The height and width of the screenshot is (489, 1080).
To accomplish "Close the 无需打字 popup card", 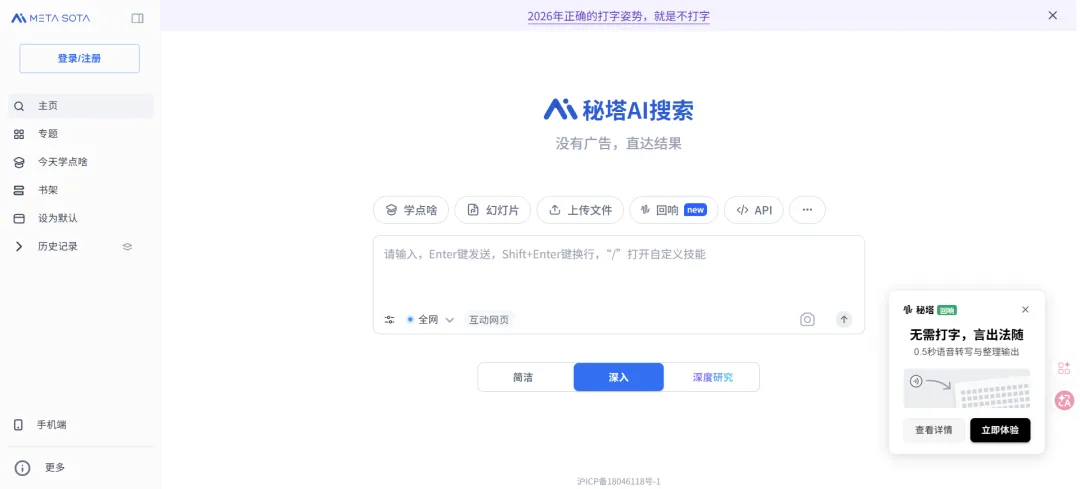I will [x=1025, y=310].
